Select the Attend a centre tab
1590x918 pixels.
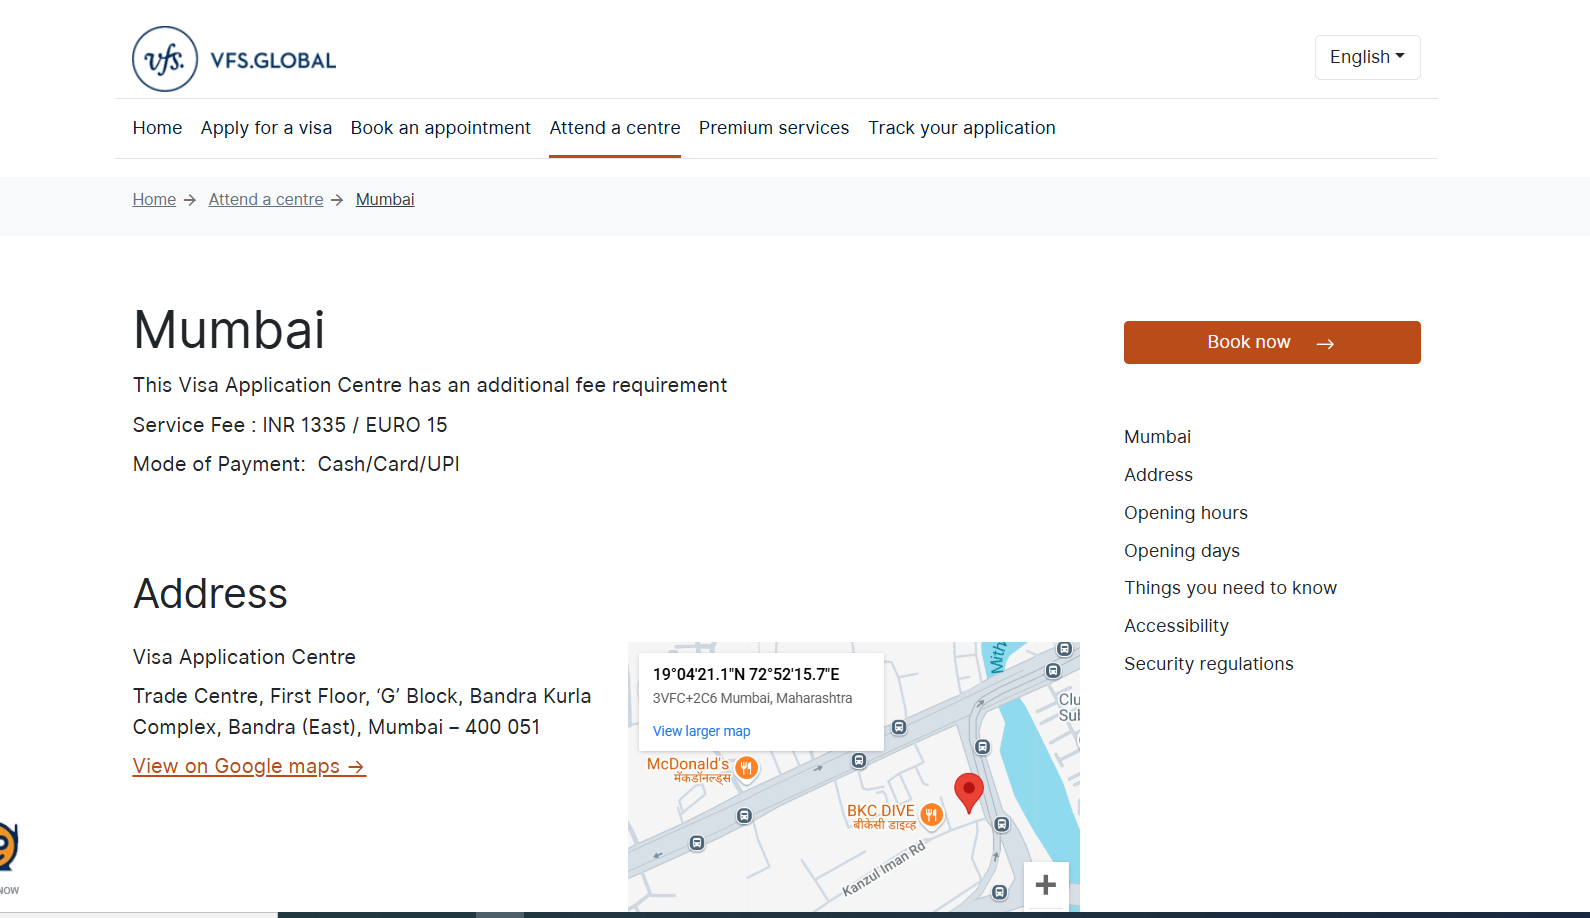(615, 128)
